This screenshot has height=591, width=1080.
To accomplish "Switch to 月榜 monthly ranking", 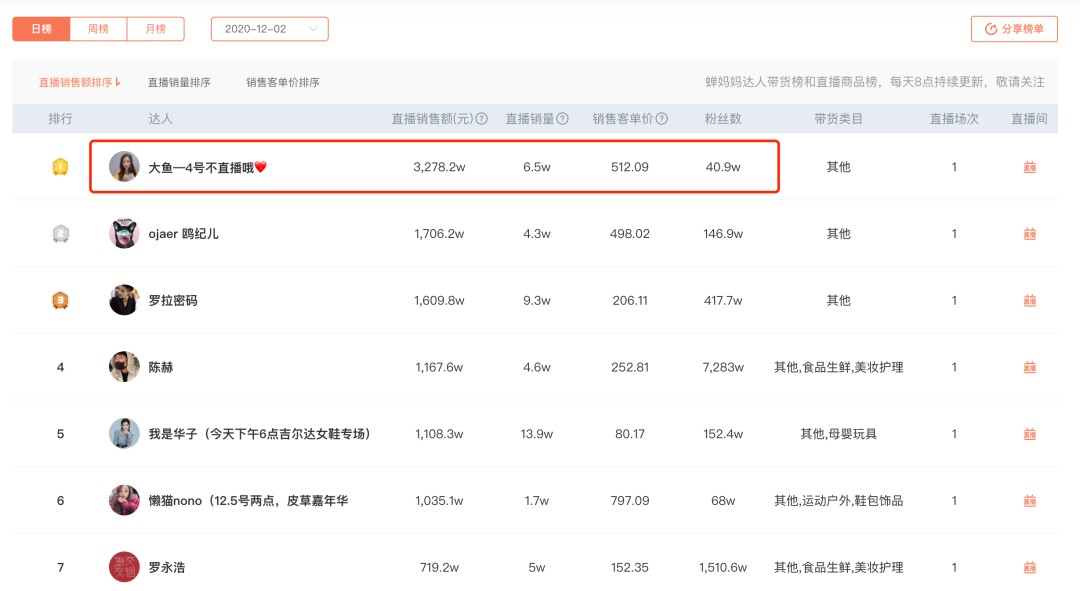I will (x=156, y=29).
